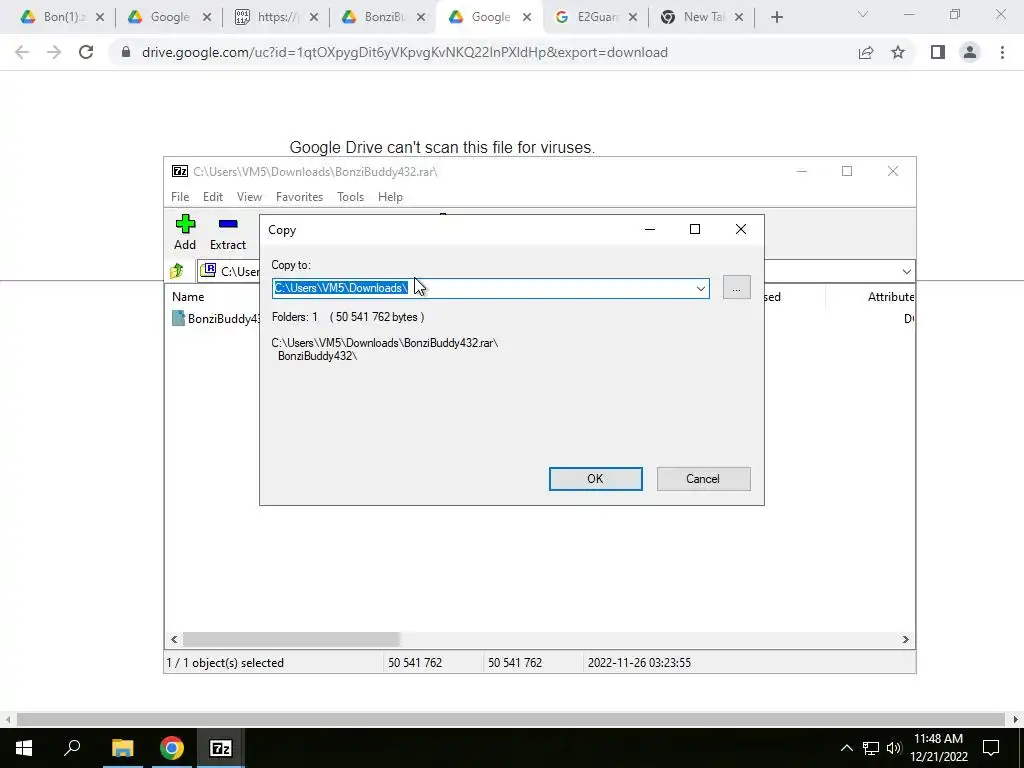Switch to the BonziBu browser tab

[381, 17]
